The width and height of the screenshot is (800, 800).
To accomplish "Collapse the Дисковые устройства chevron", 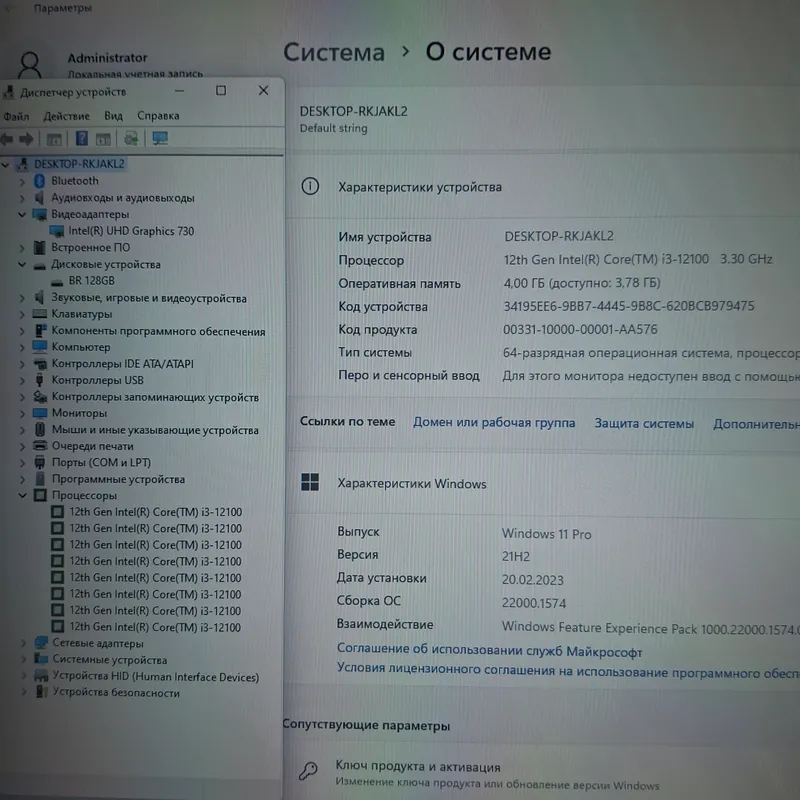I will tap(22, 264).
